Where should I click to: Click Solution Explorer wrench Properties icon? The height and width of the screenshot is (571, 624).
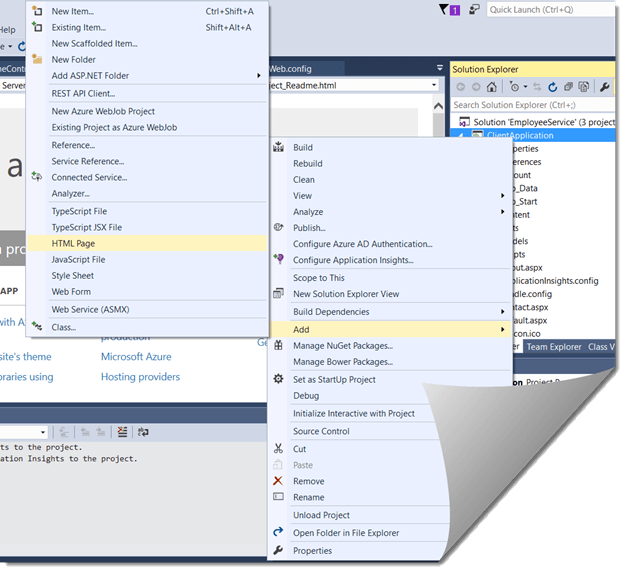[x=604, y=87]
